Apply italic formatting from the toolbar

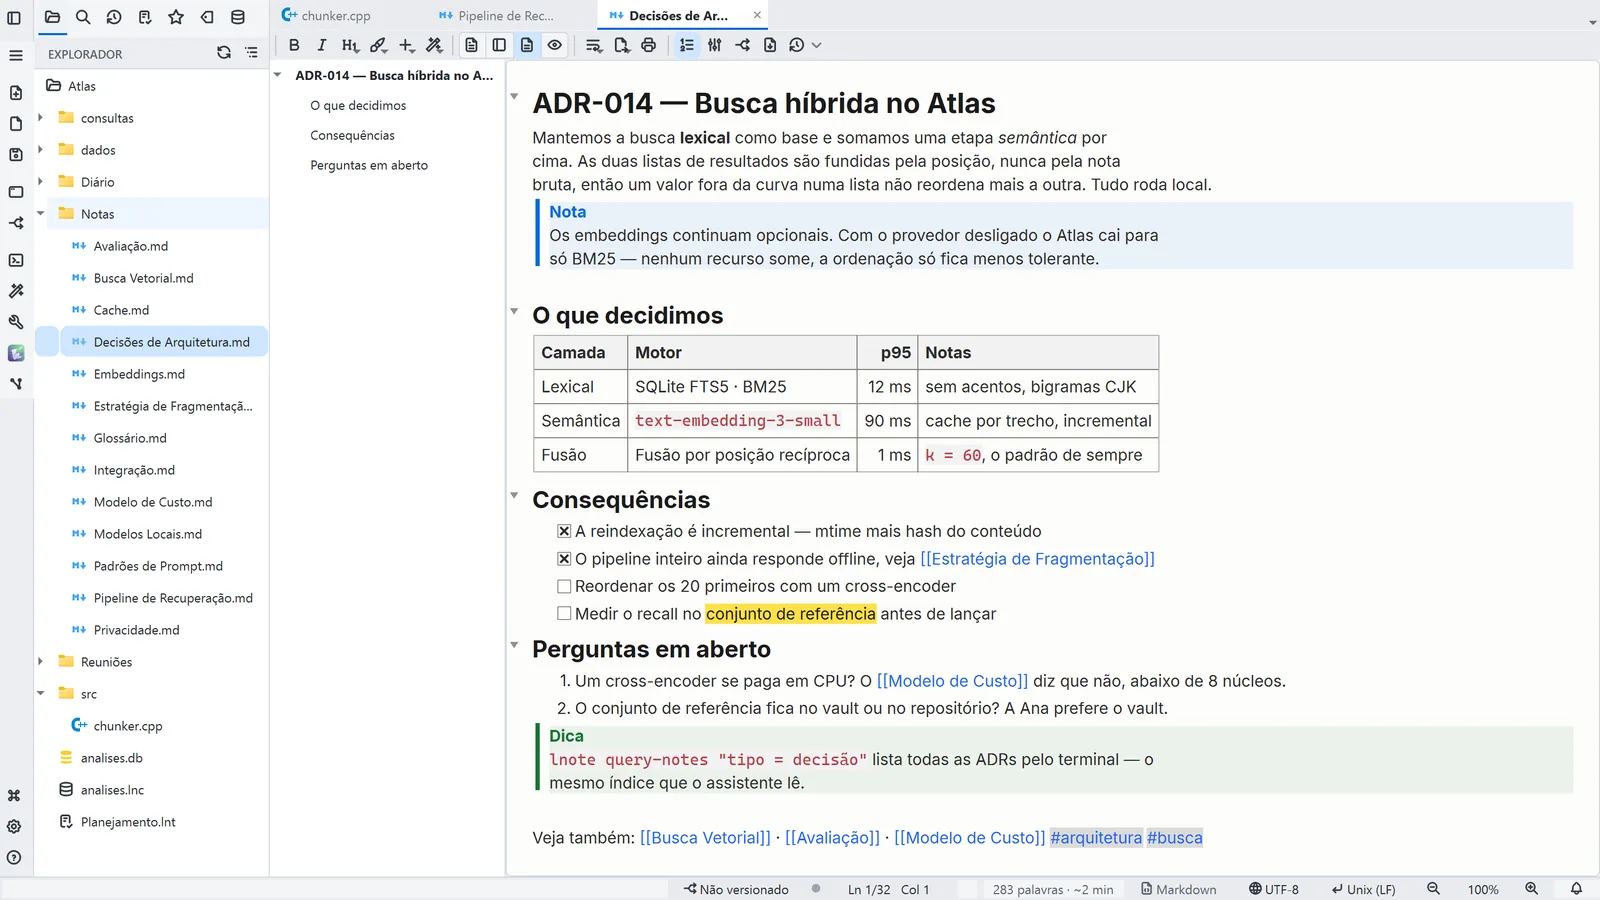[x=322, y=45]
